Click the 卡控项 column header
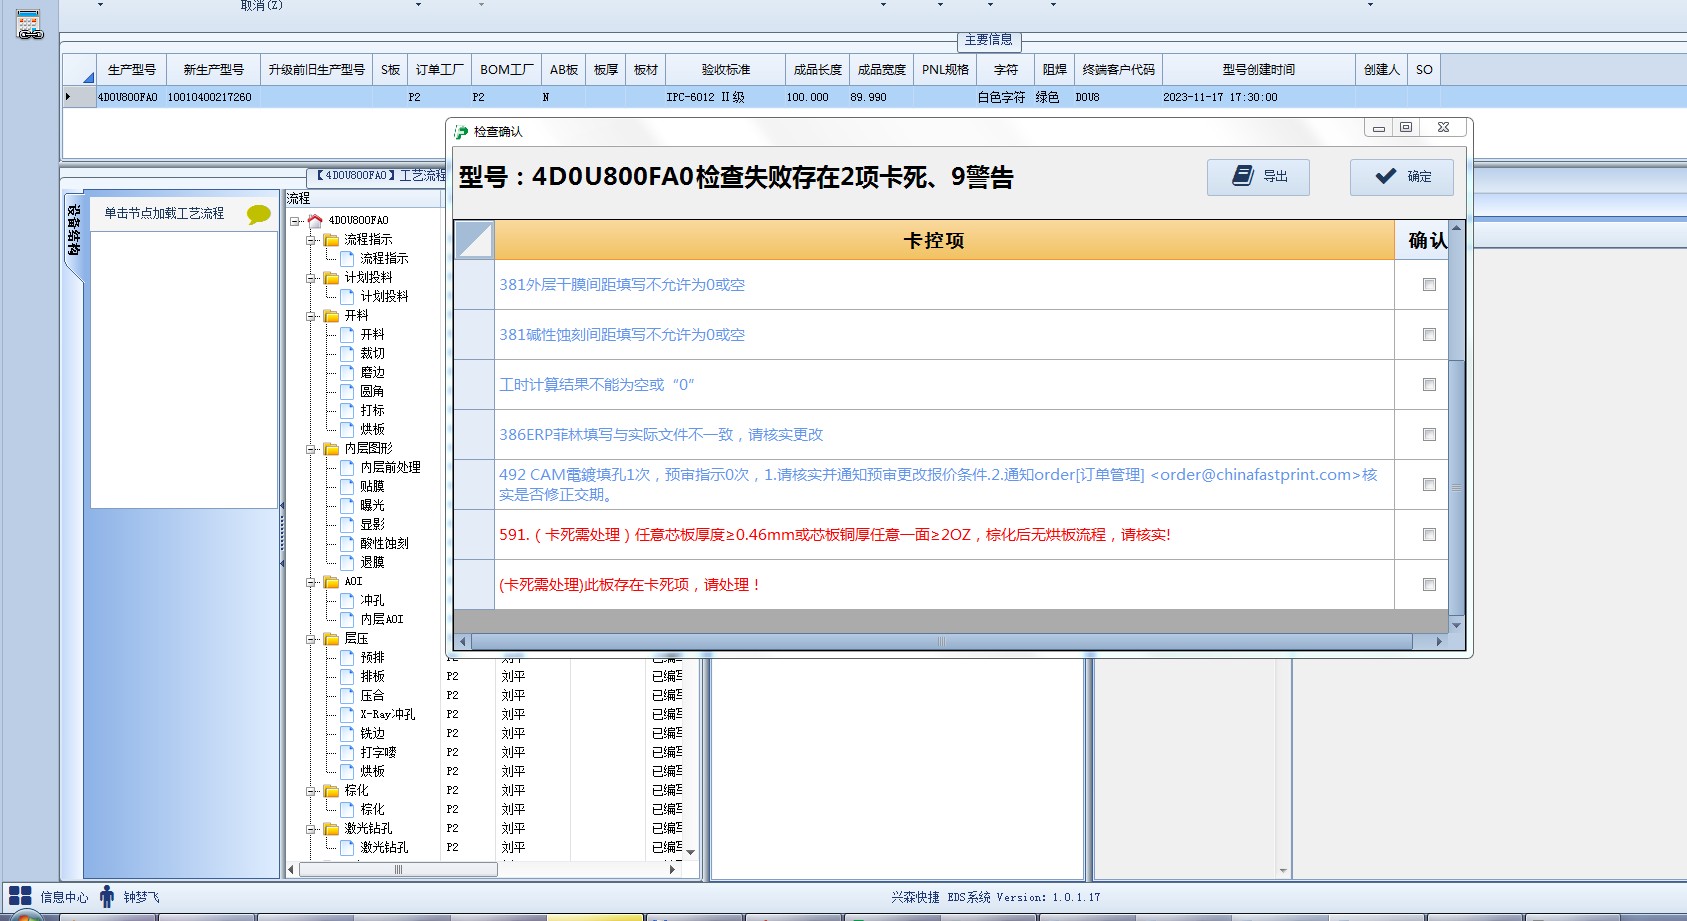Screen dimensions: 1687x921 tap(944, 241)
